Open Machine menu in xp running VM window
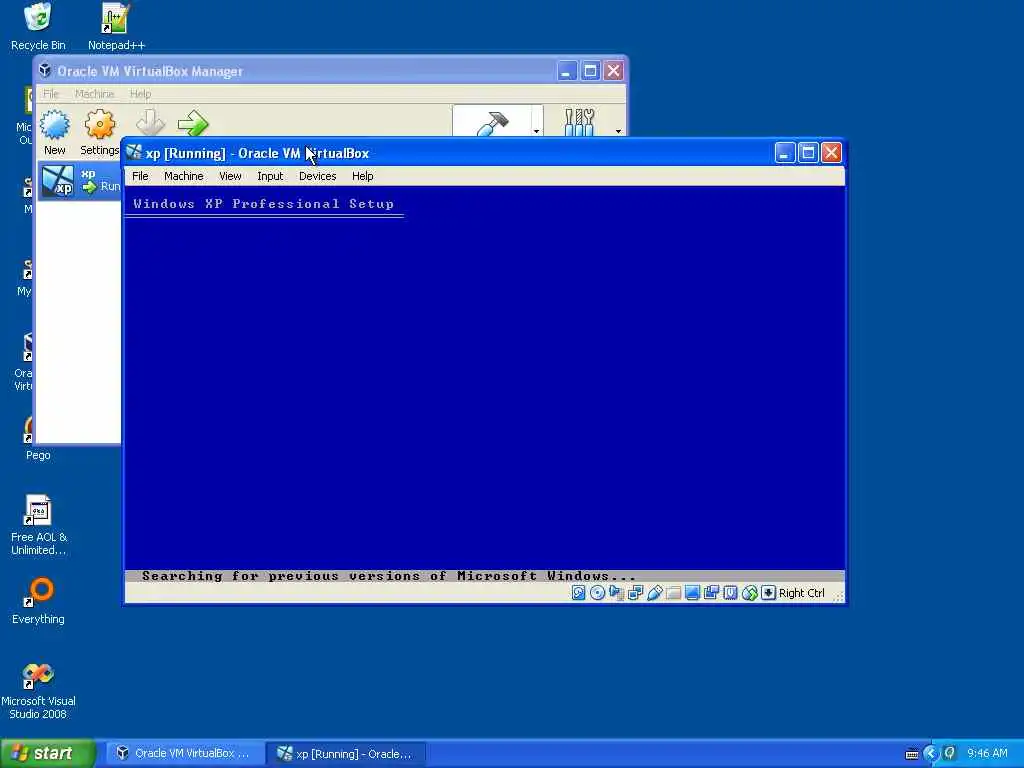Image resolution: width=1024 pixels, height=768 pixels. point(184,176)
